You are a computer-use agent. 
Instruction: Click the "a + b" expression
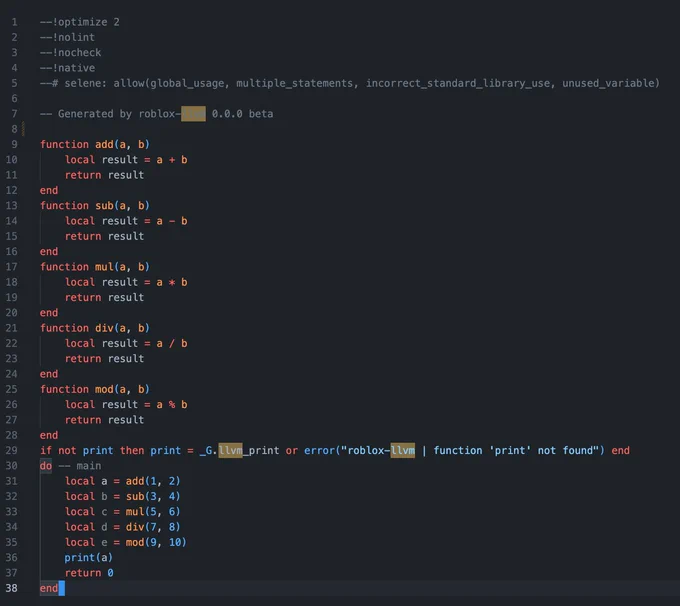172,160
